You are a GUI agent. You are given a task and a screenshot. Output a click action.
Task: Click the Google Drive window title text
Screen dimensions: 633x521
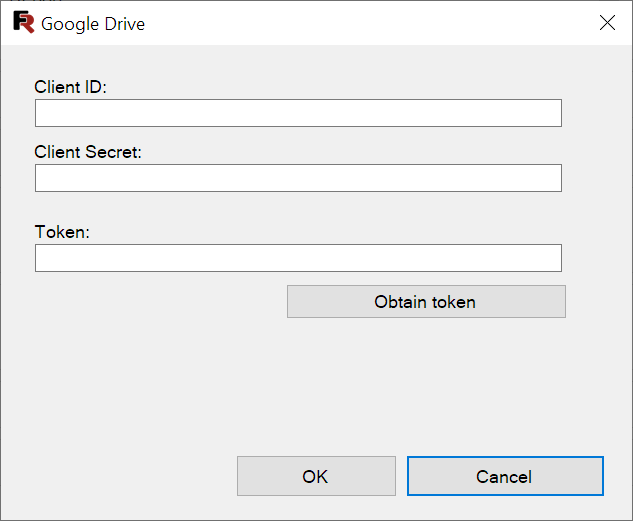(x=93, y=24)
